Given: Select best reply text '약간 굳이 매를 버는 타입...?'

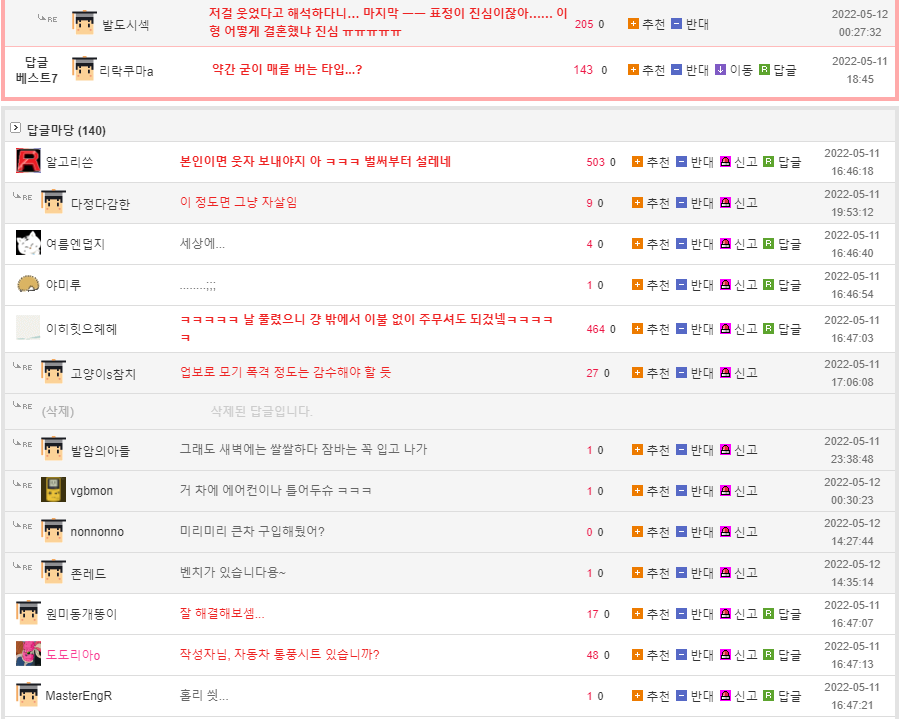Looking at the screenshot, I should (287, 70).
